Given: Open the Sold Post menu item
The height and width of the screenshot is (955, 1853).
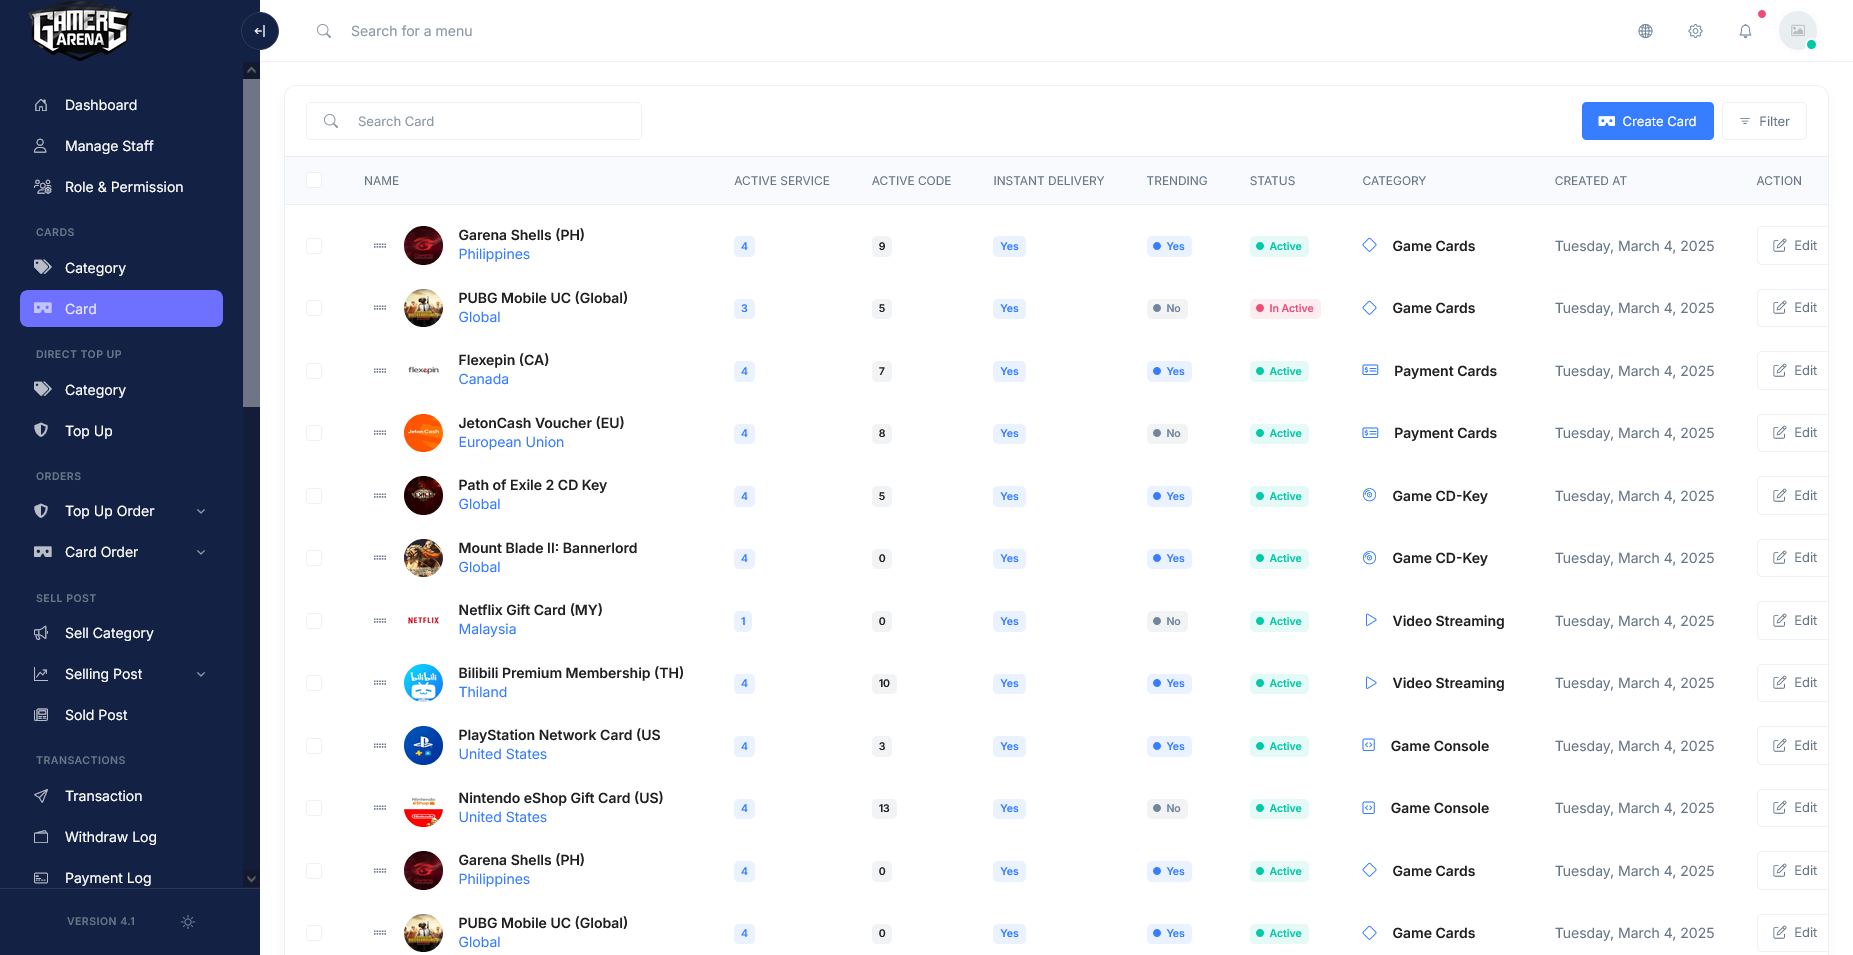Looking at the screenshot, I should pos(121,715).
